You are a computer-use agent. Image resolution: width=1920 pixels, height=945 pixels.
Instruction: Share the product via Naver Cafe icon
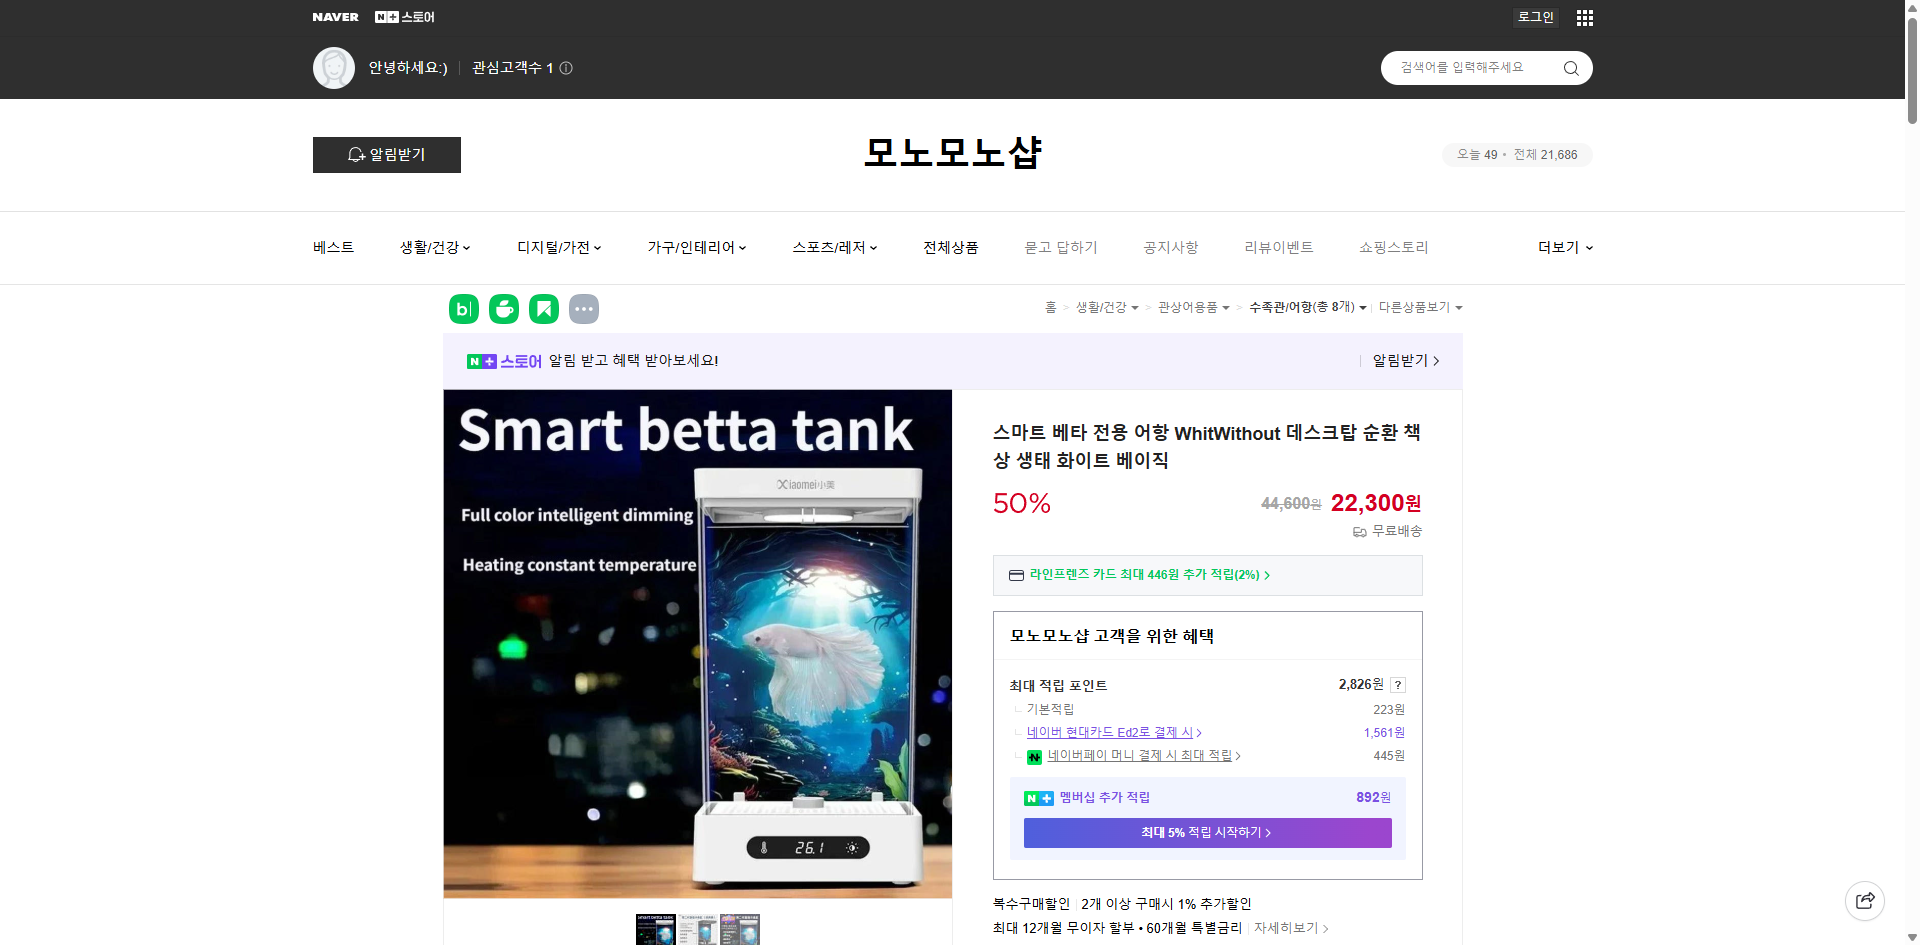(503, 308)
